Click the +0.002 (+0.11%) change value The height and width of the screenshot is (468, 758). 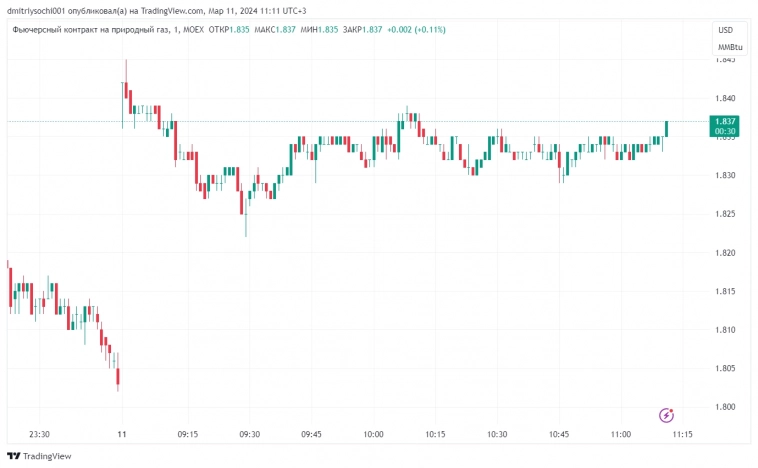pyautogui.click(x=416, y=30)
